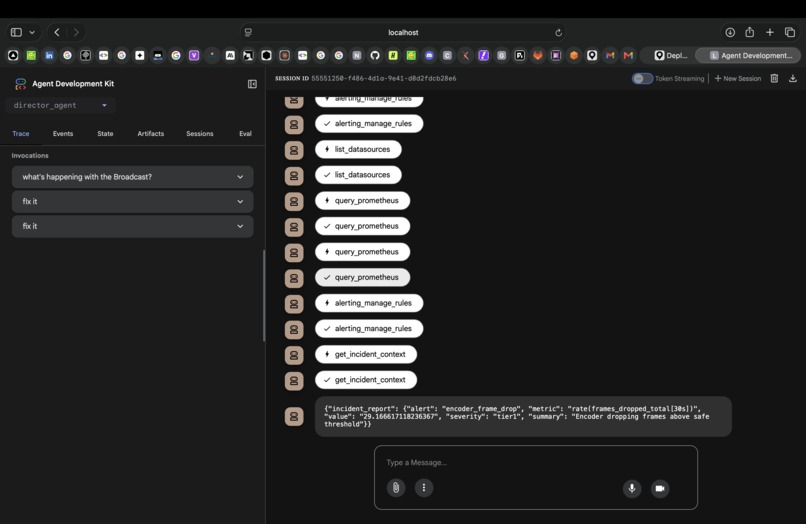Open list_datasources response with check icon
Image resolution: width=806 pixels, height=524 pixels.
pyautogui.click(x=358, y=175)
